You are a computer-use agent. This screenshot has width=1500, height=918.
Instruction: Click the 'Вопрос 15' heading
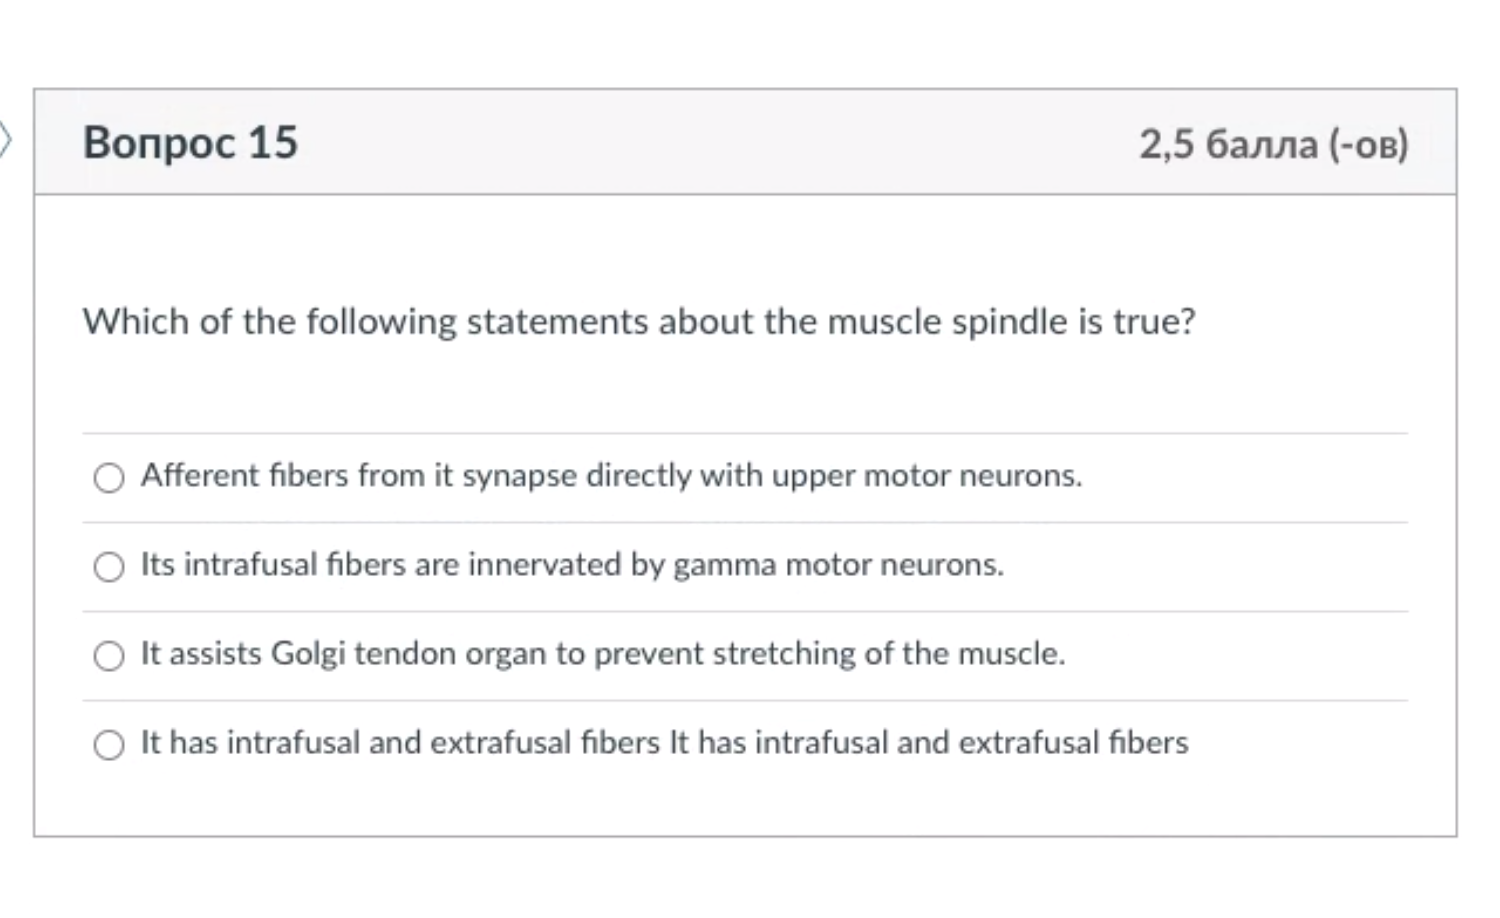tap(190, 142)
